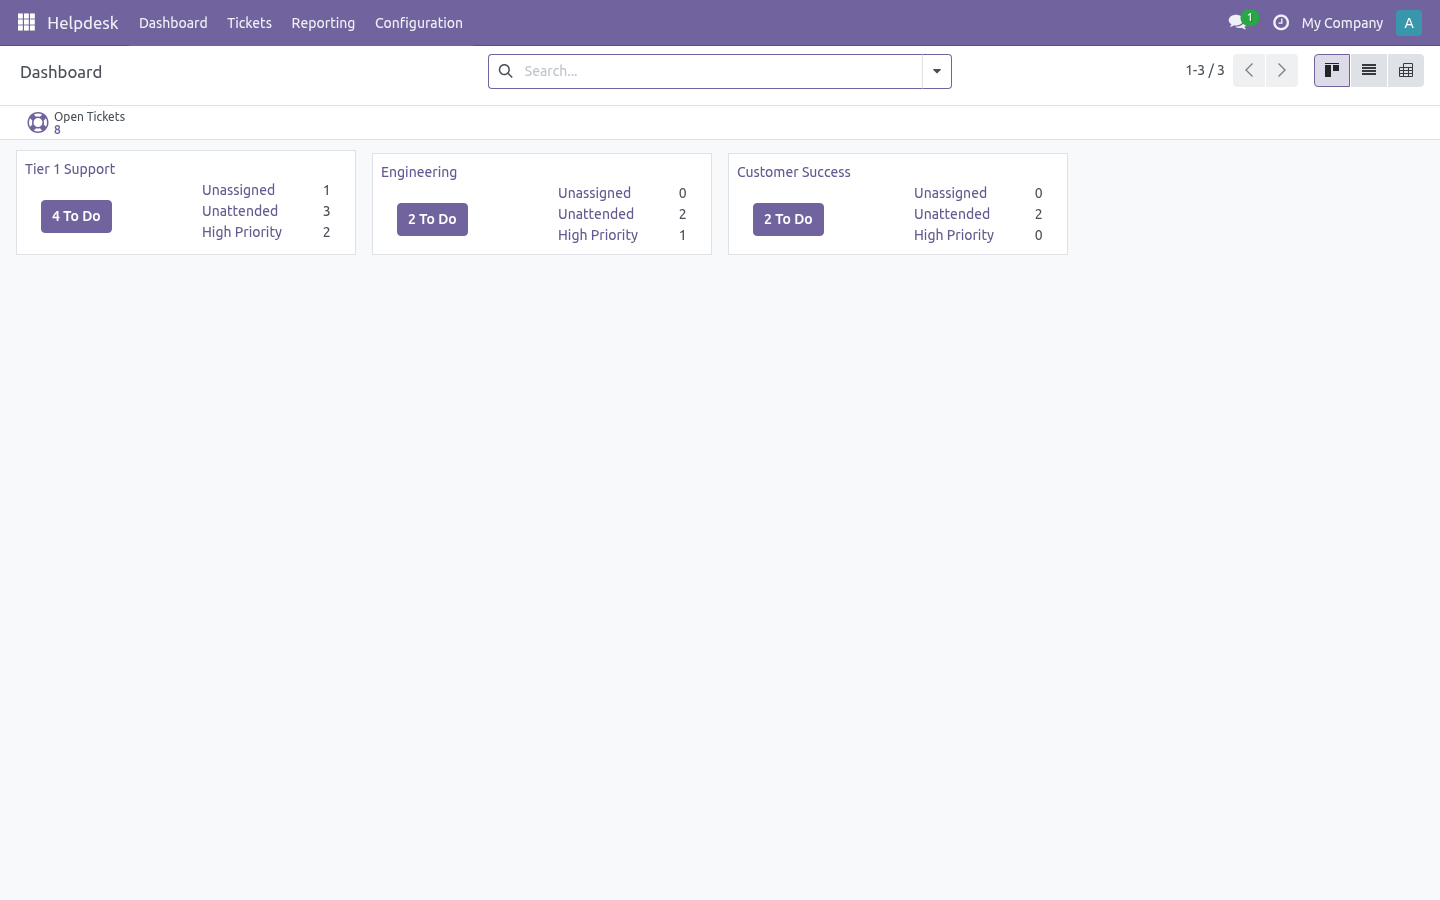This screenshot has height=900, width=1440.
Task: Open the user avatar menu
Action: click(x=1408, y=22)
